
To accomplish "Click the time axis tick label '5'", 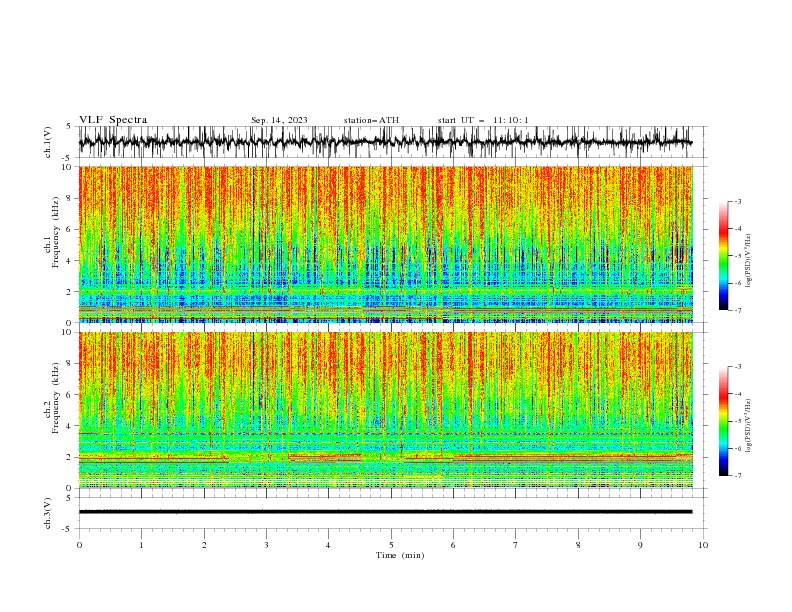I will tap(391, 545).
